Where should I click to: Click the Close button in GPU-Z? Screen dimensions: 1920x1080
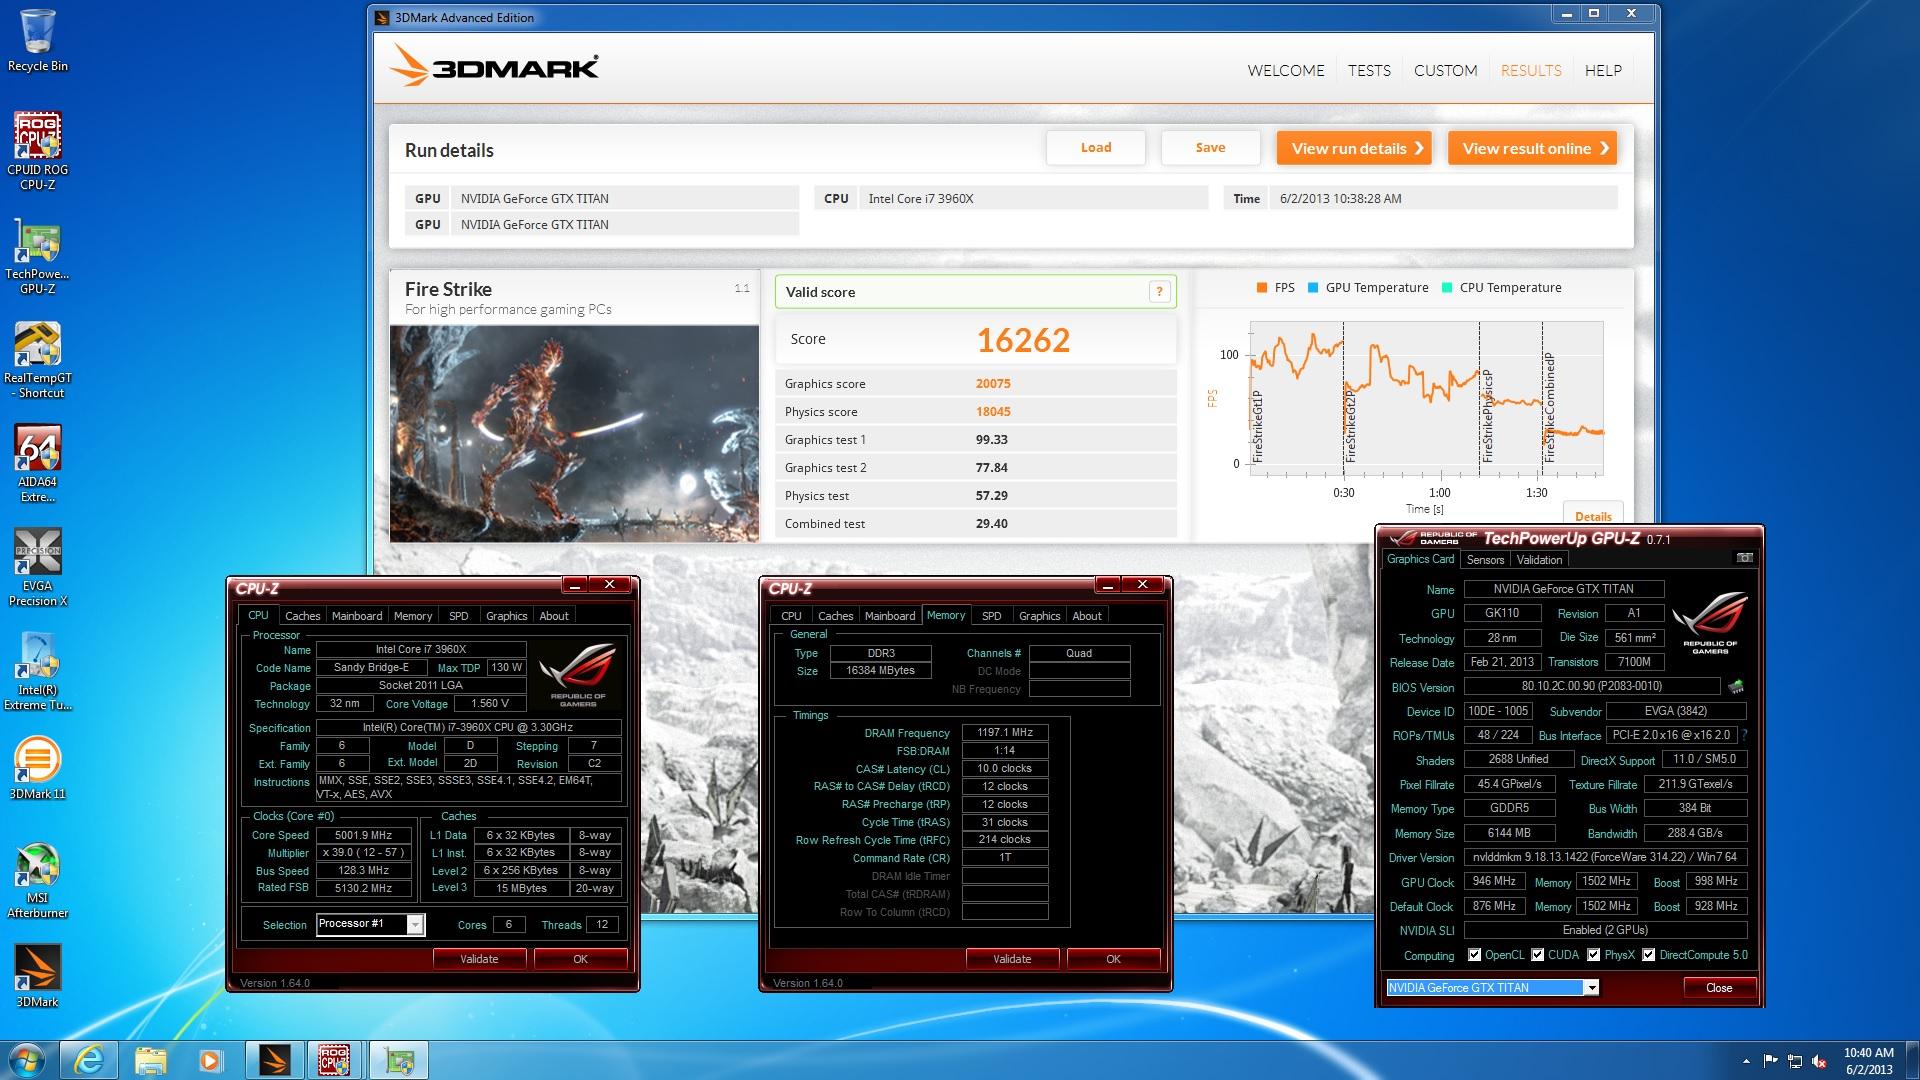[x=1719, y=988]
